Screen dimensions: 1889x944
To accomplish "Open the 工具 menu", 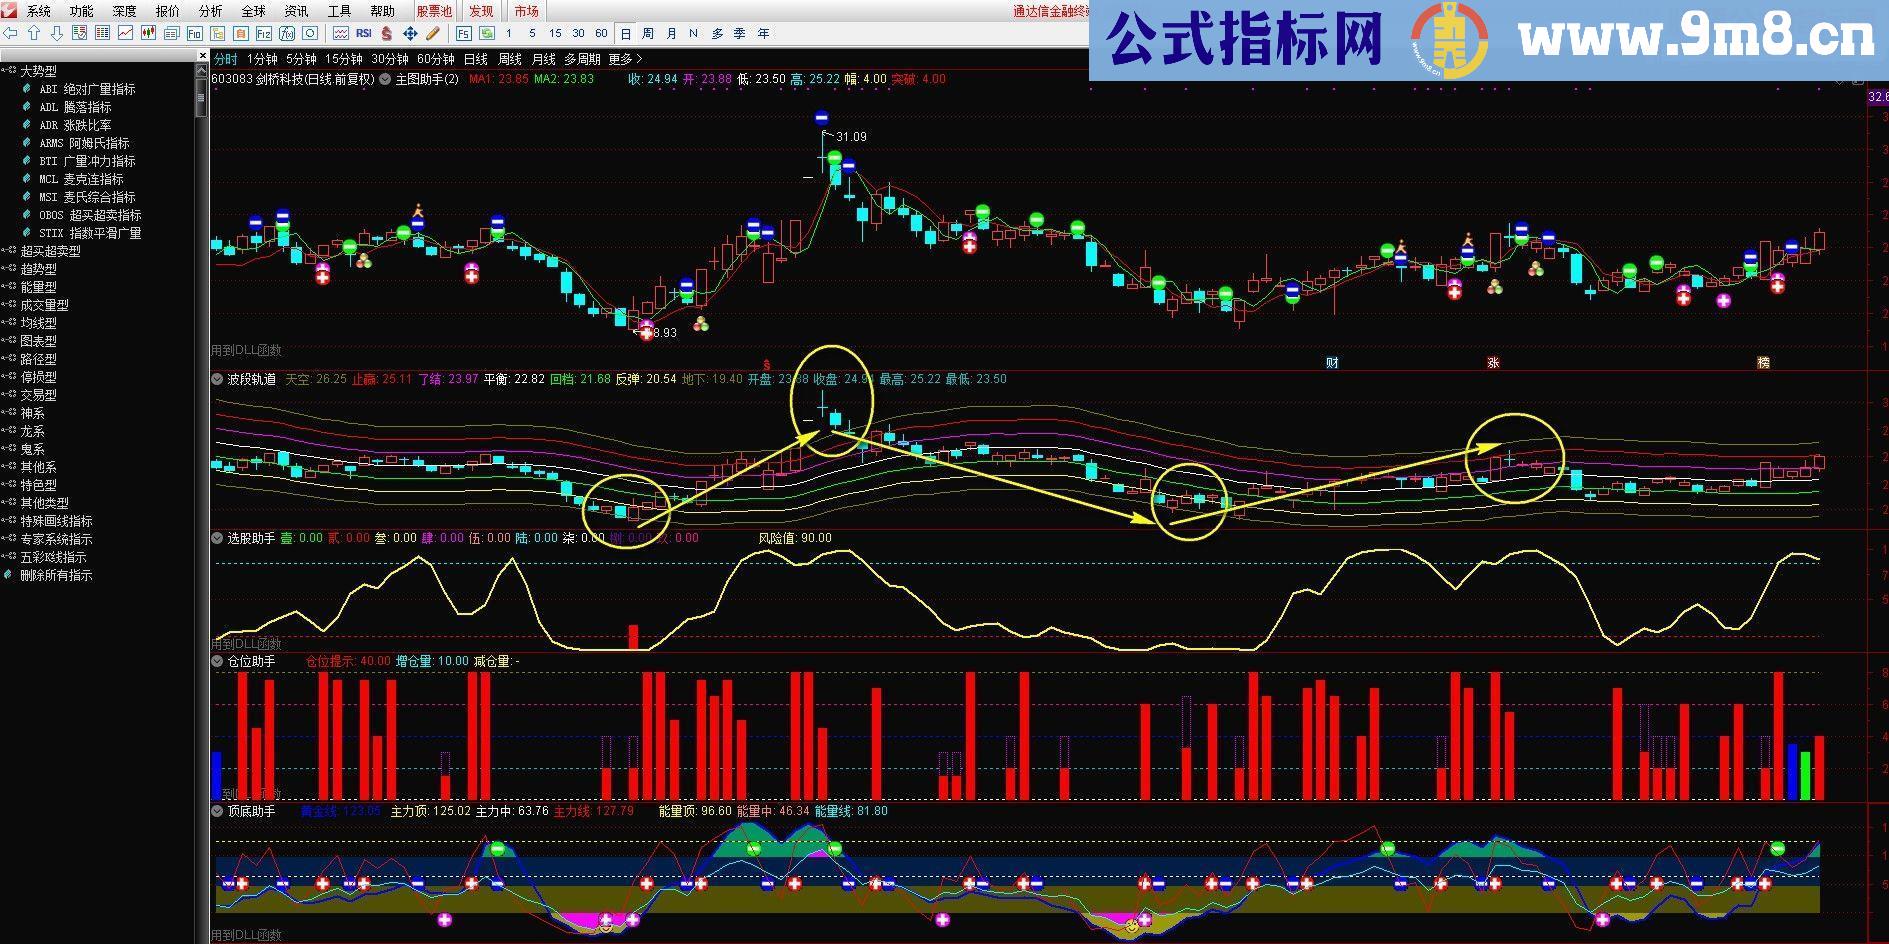I will tap(340, 11).
